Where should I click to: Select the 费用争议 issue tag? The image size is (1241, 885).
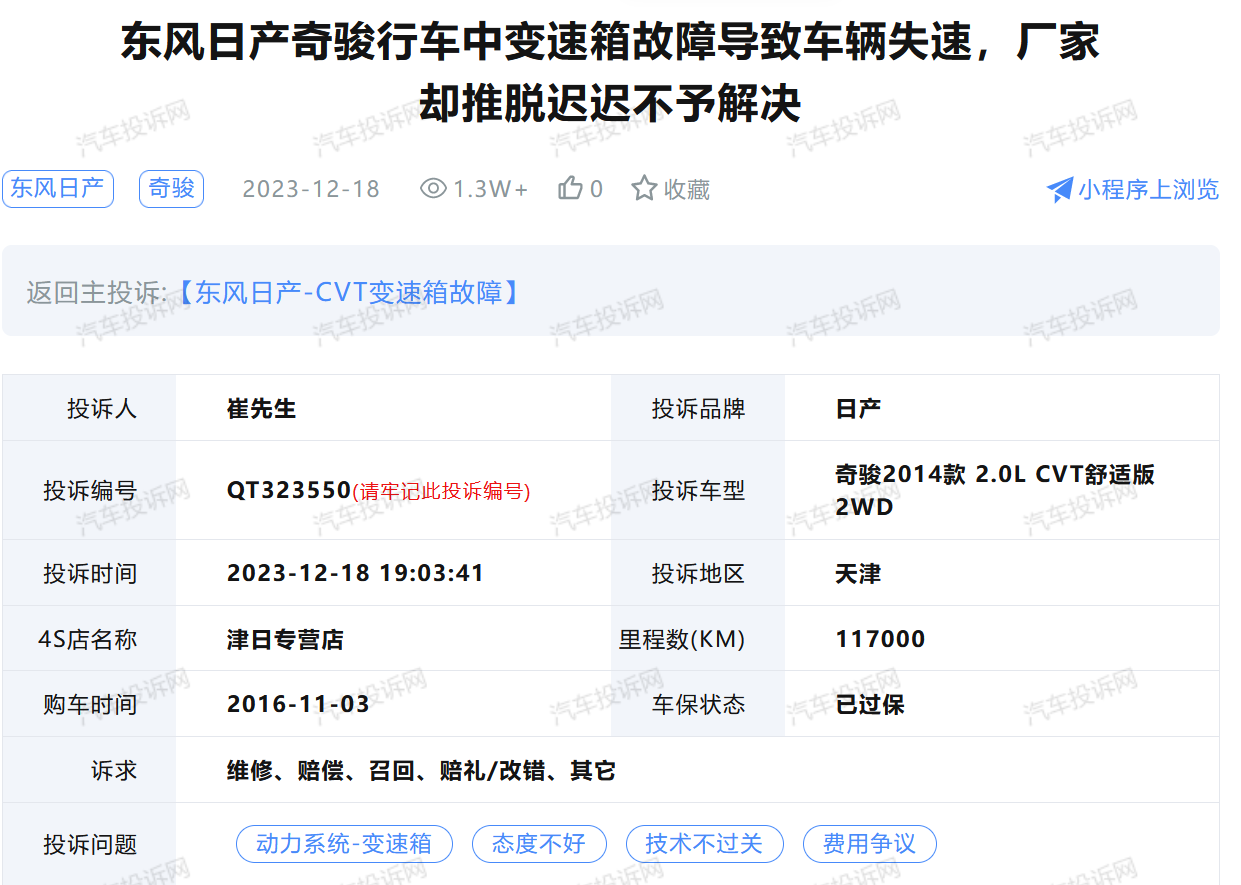point(869,844)
